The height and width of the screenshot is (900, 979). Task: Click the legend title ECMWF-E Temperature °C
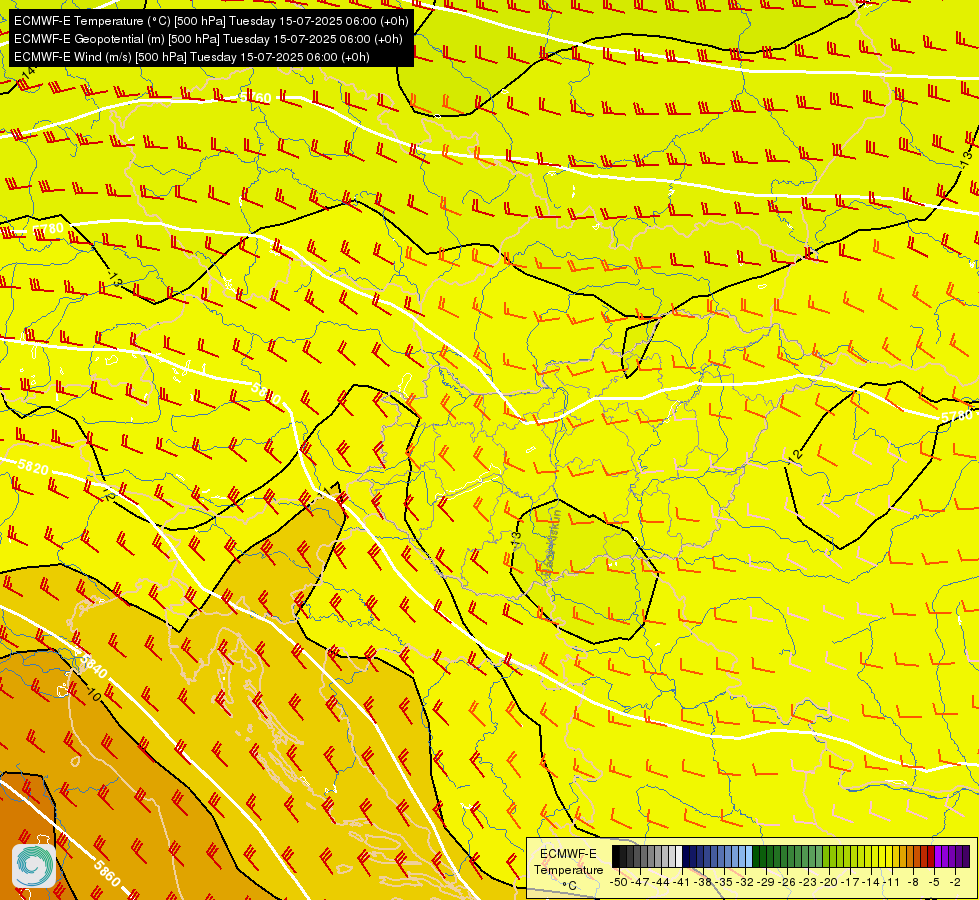click(x=569, y=869)
